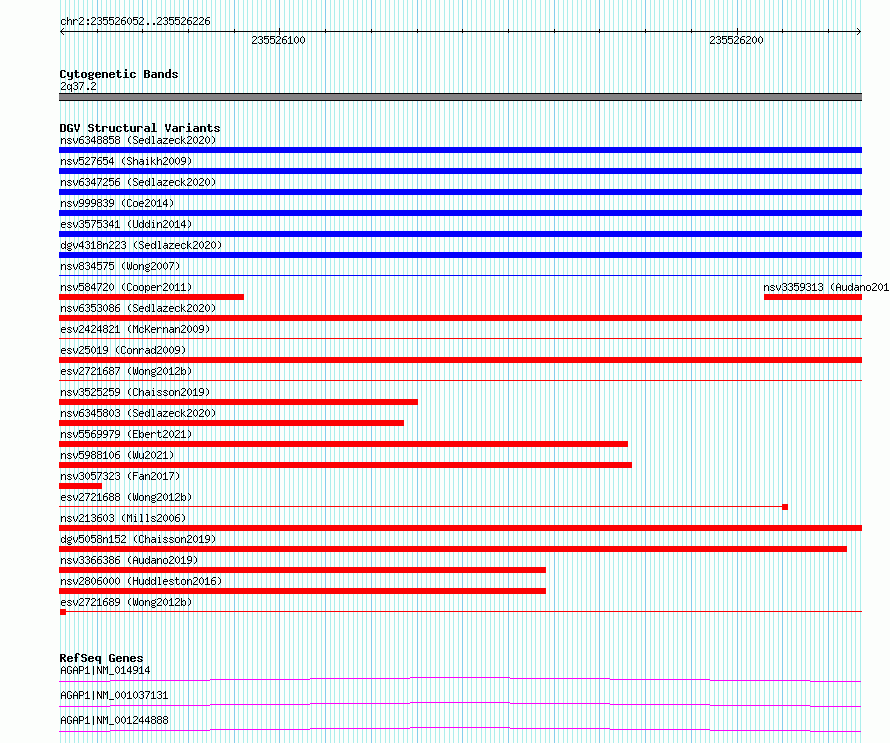The height and width of the screenshot is (743, 890).
Task: Click the blue bar of esv3575341
Action: pyautogui.click(x=460, y=234)
